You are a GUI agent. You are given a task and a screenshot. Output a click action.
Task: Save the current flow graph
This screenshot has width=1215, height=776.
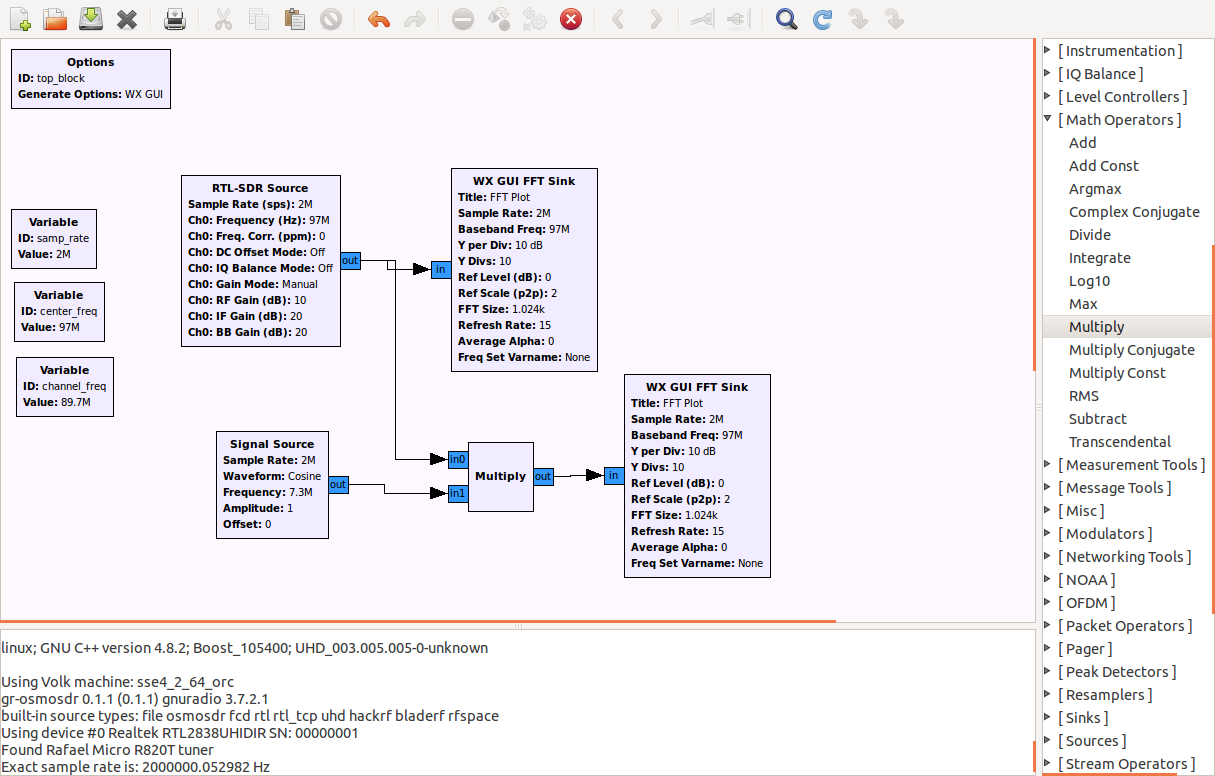coord(90,19)
